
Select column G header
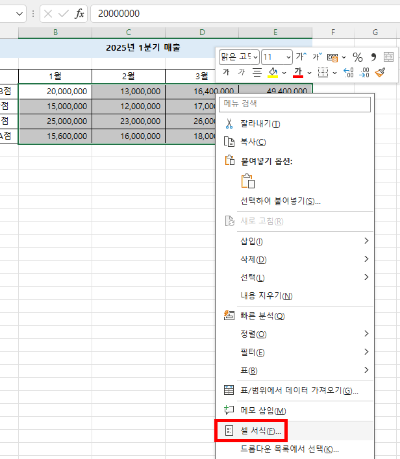(x=375, y=32)
